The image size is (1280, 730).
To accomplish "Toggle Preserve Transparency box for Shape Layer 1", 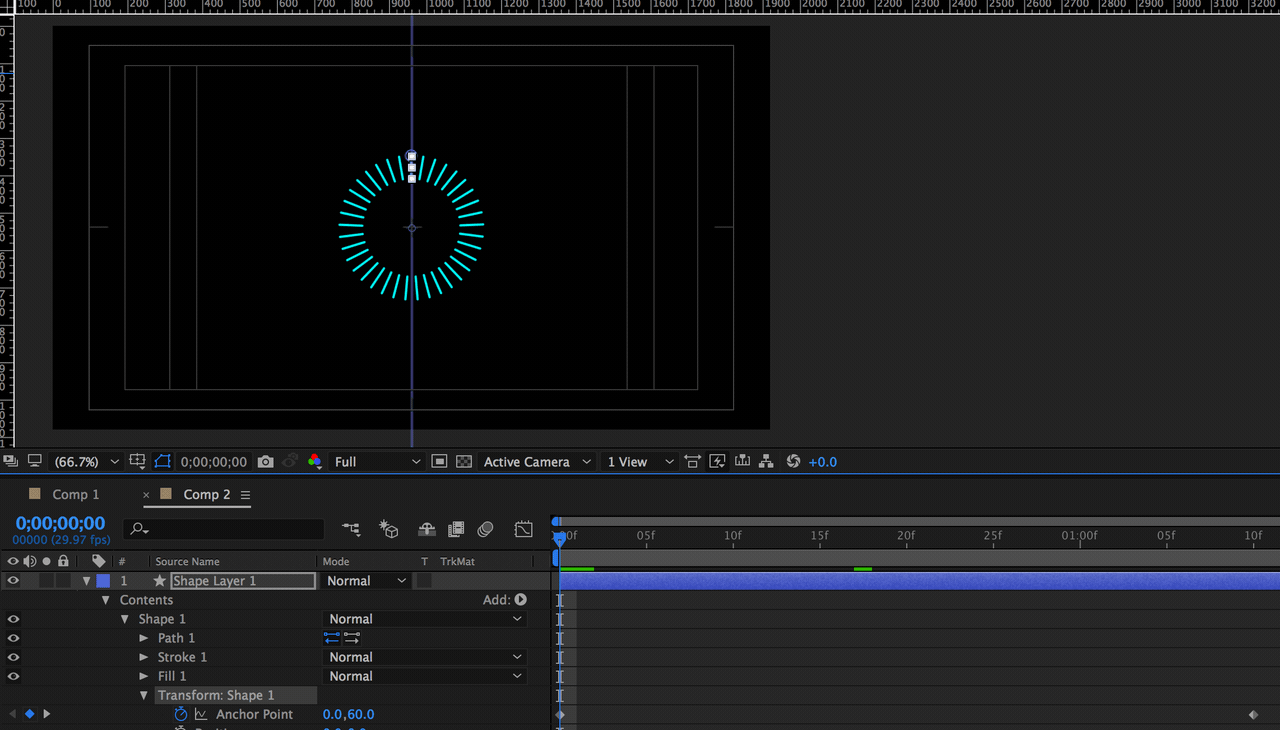I will click(x=424, y=581).
